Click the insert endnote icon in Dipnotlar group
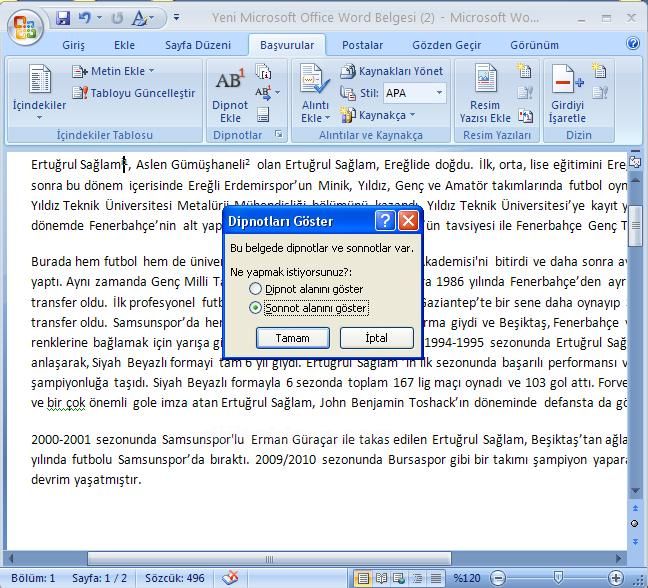This screenshot has height=588, width=648. (x=264, y=71)
